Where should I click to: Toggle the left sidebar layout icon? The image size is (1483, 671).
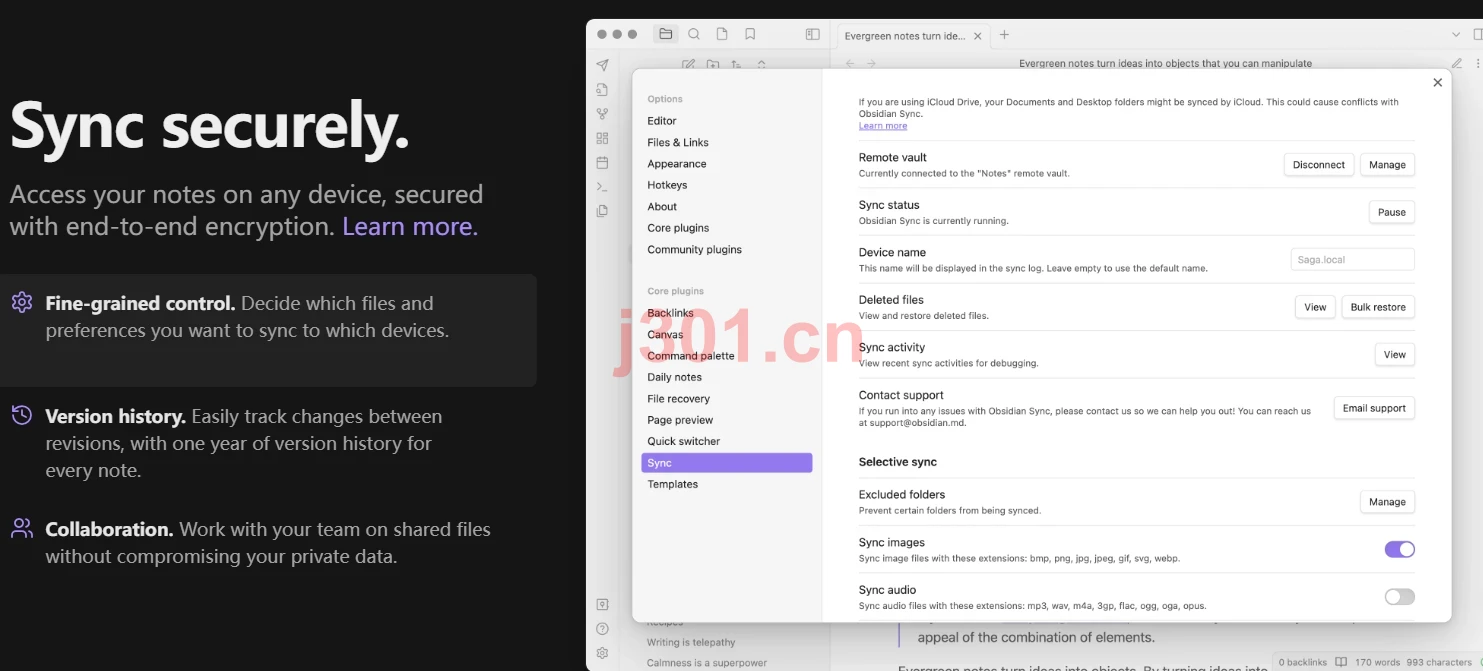pos(813,34)
